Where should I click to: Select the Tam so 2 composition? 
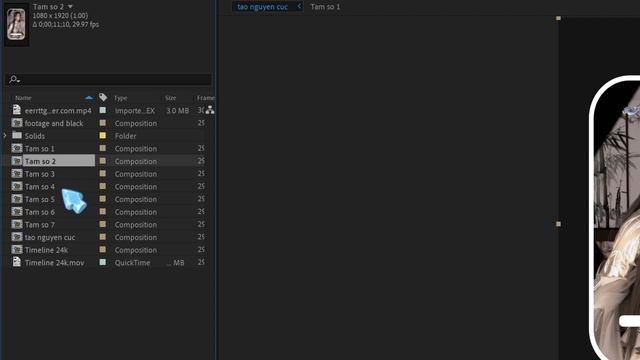click(40, 161)
